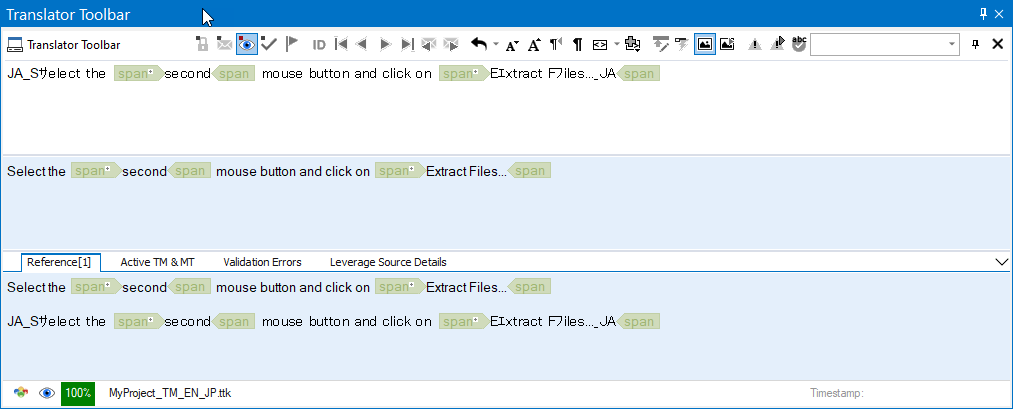The height and width of the screenshot is (409, 1013).
Task: Open the dropdown arrow next to undo
Action: [x=496, y=45]
